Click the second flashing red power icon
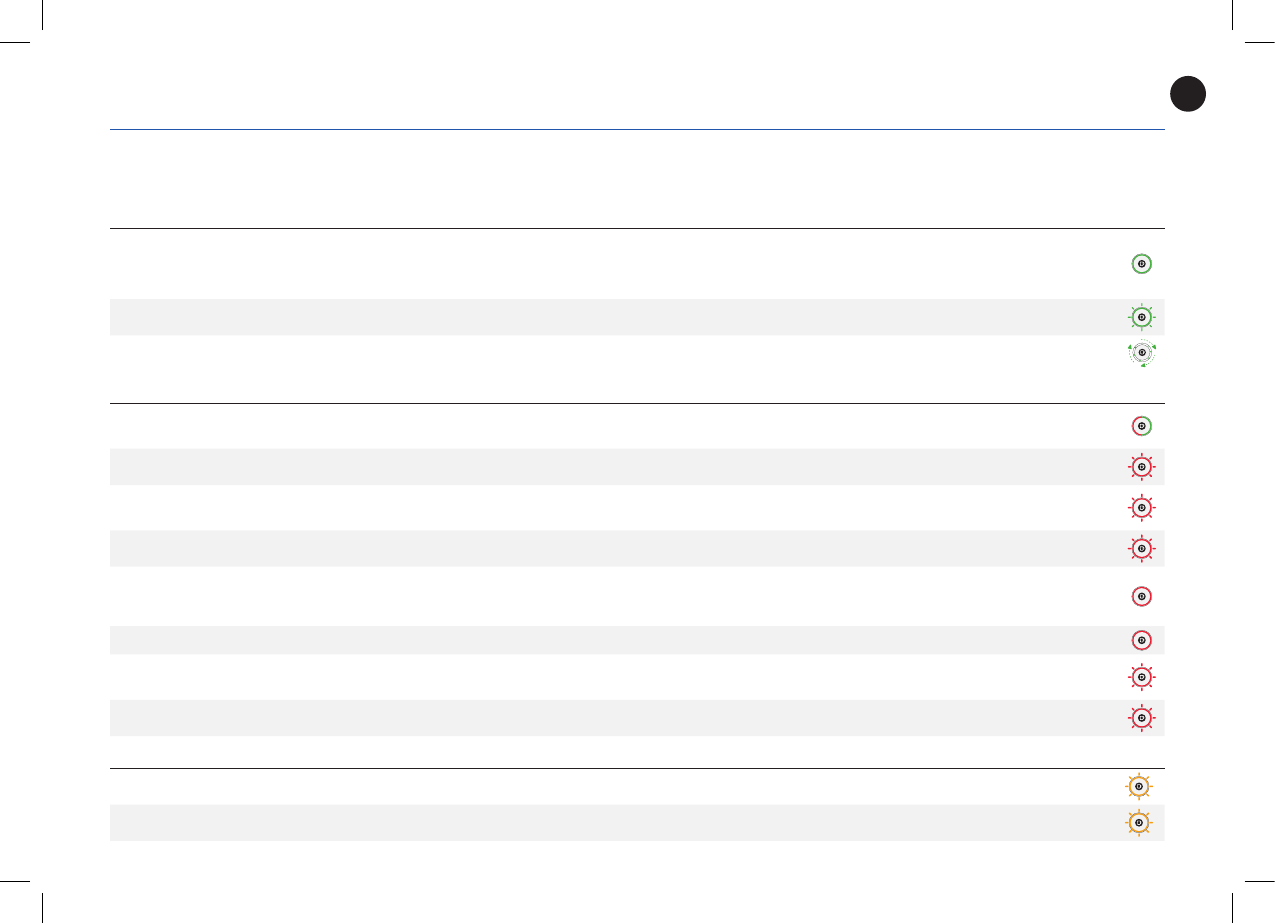1275x923 pixels. coord(1141,508)
